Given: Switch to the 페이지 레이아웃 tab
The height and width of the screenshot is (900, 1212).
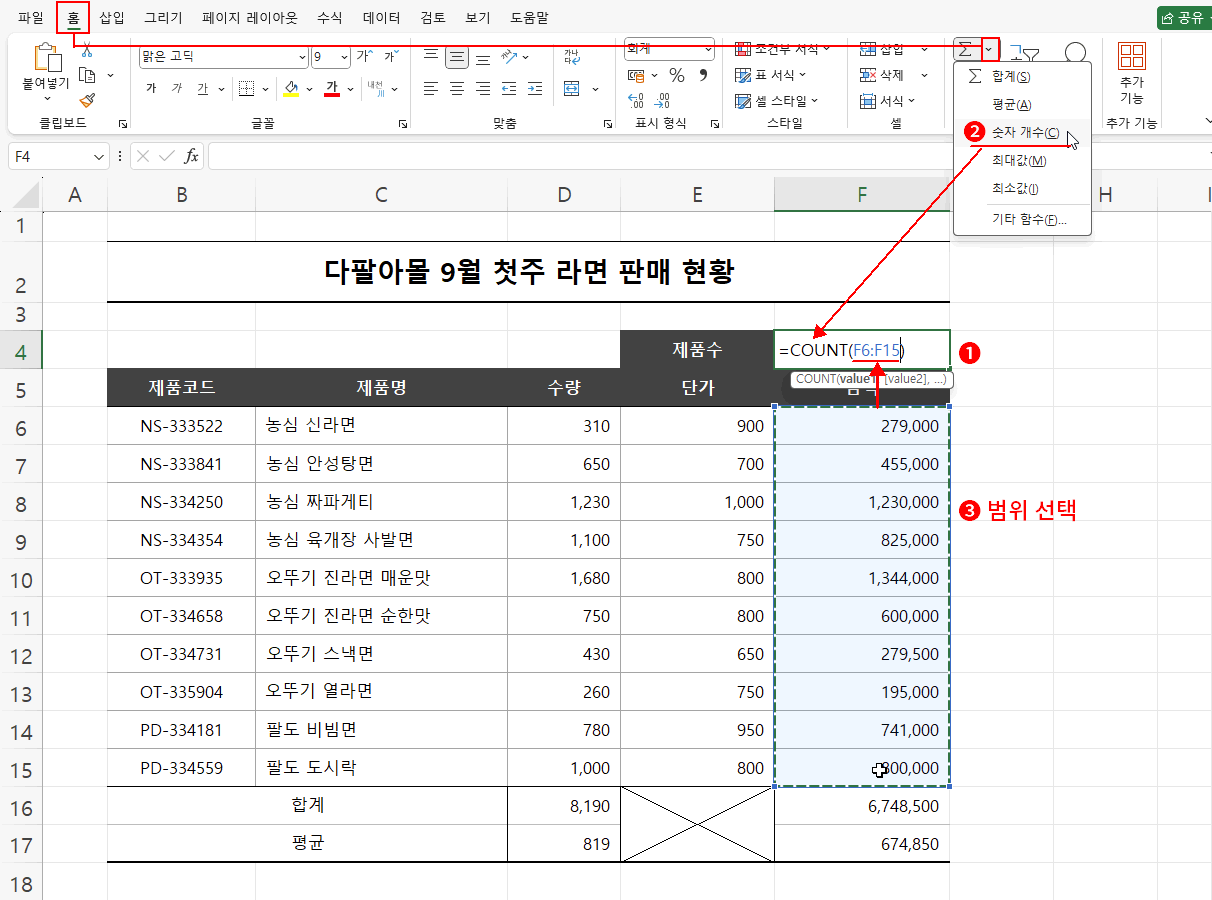Looking at the screenshot, I should [250, 17].
